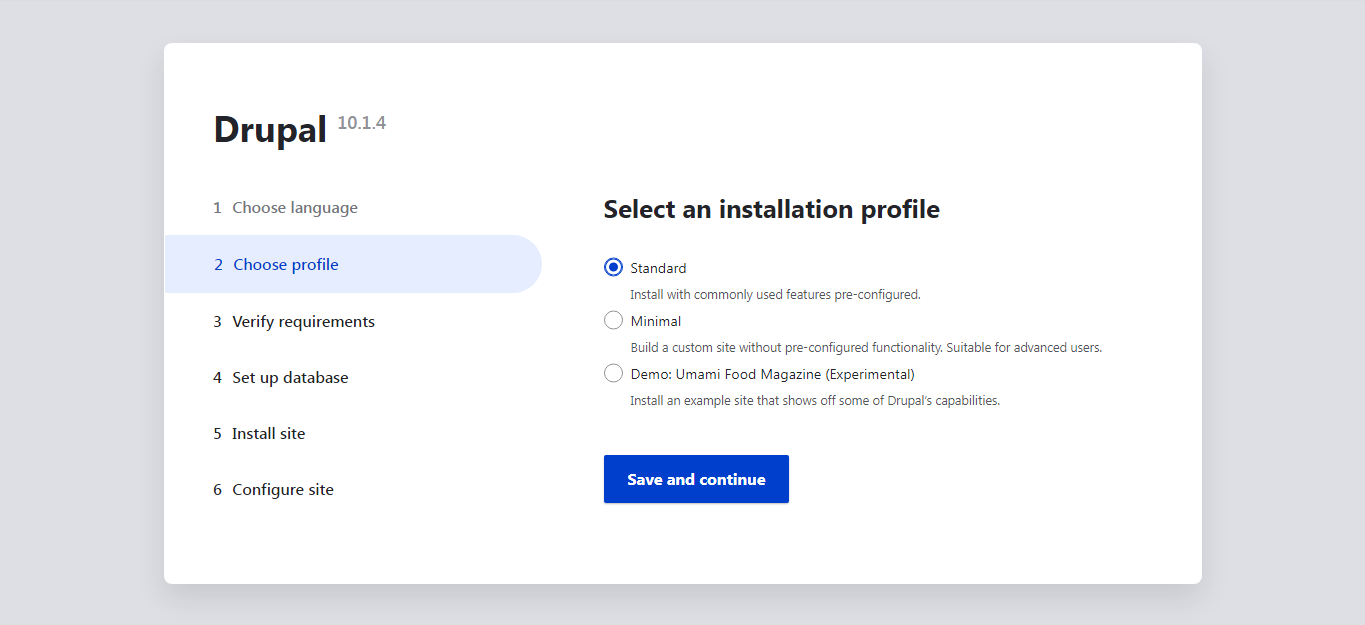Click the version label 10.1.4
Viewport: 1365px width, 625px height.
(361, 122)
